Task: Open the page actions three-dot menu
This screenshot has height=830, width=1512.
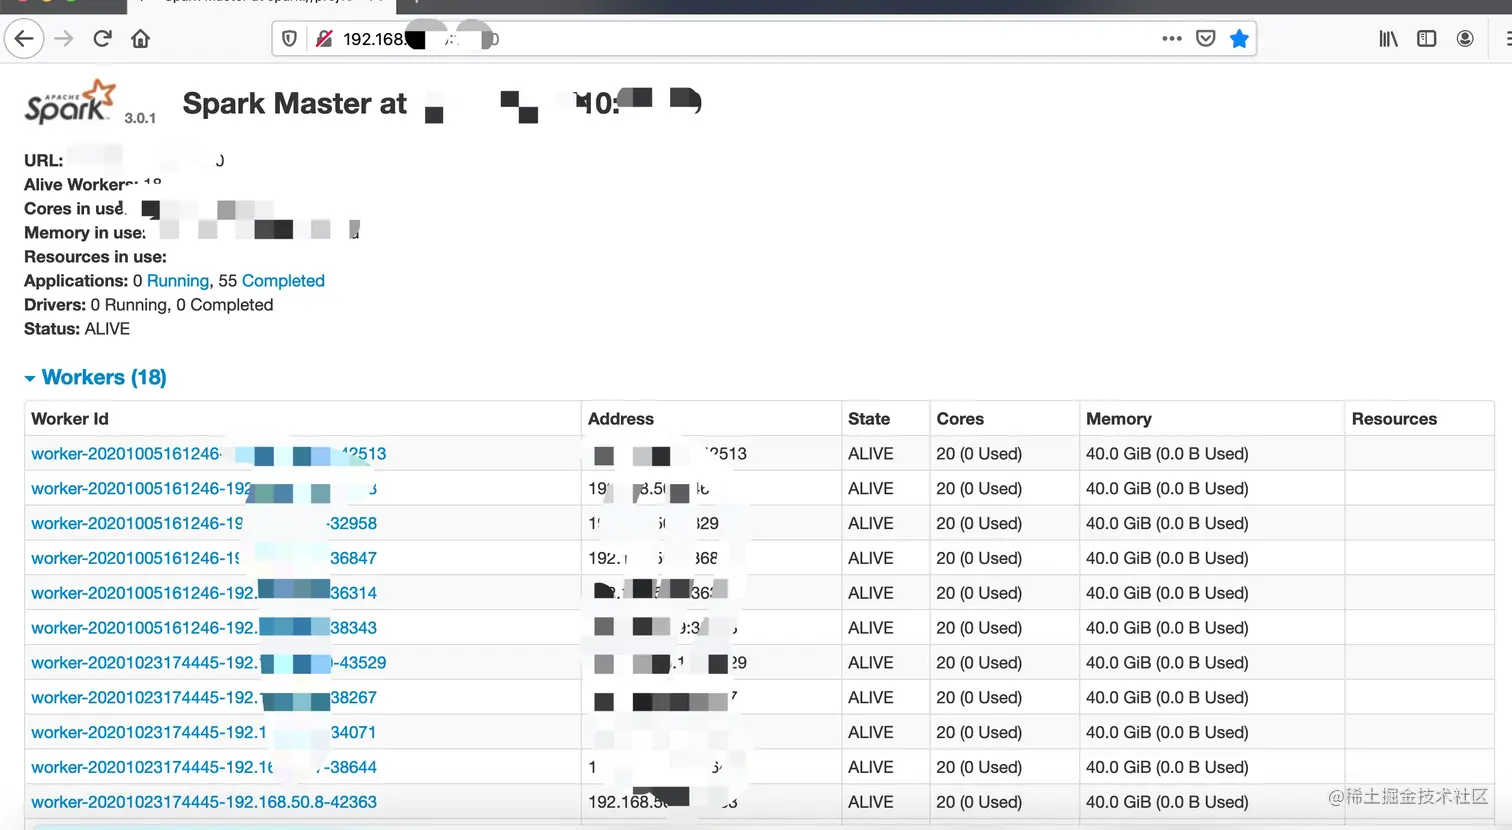Action: pos(1172,39)
